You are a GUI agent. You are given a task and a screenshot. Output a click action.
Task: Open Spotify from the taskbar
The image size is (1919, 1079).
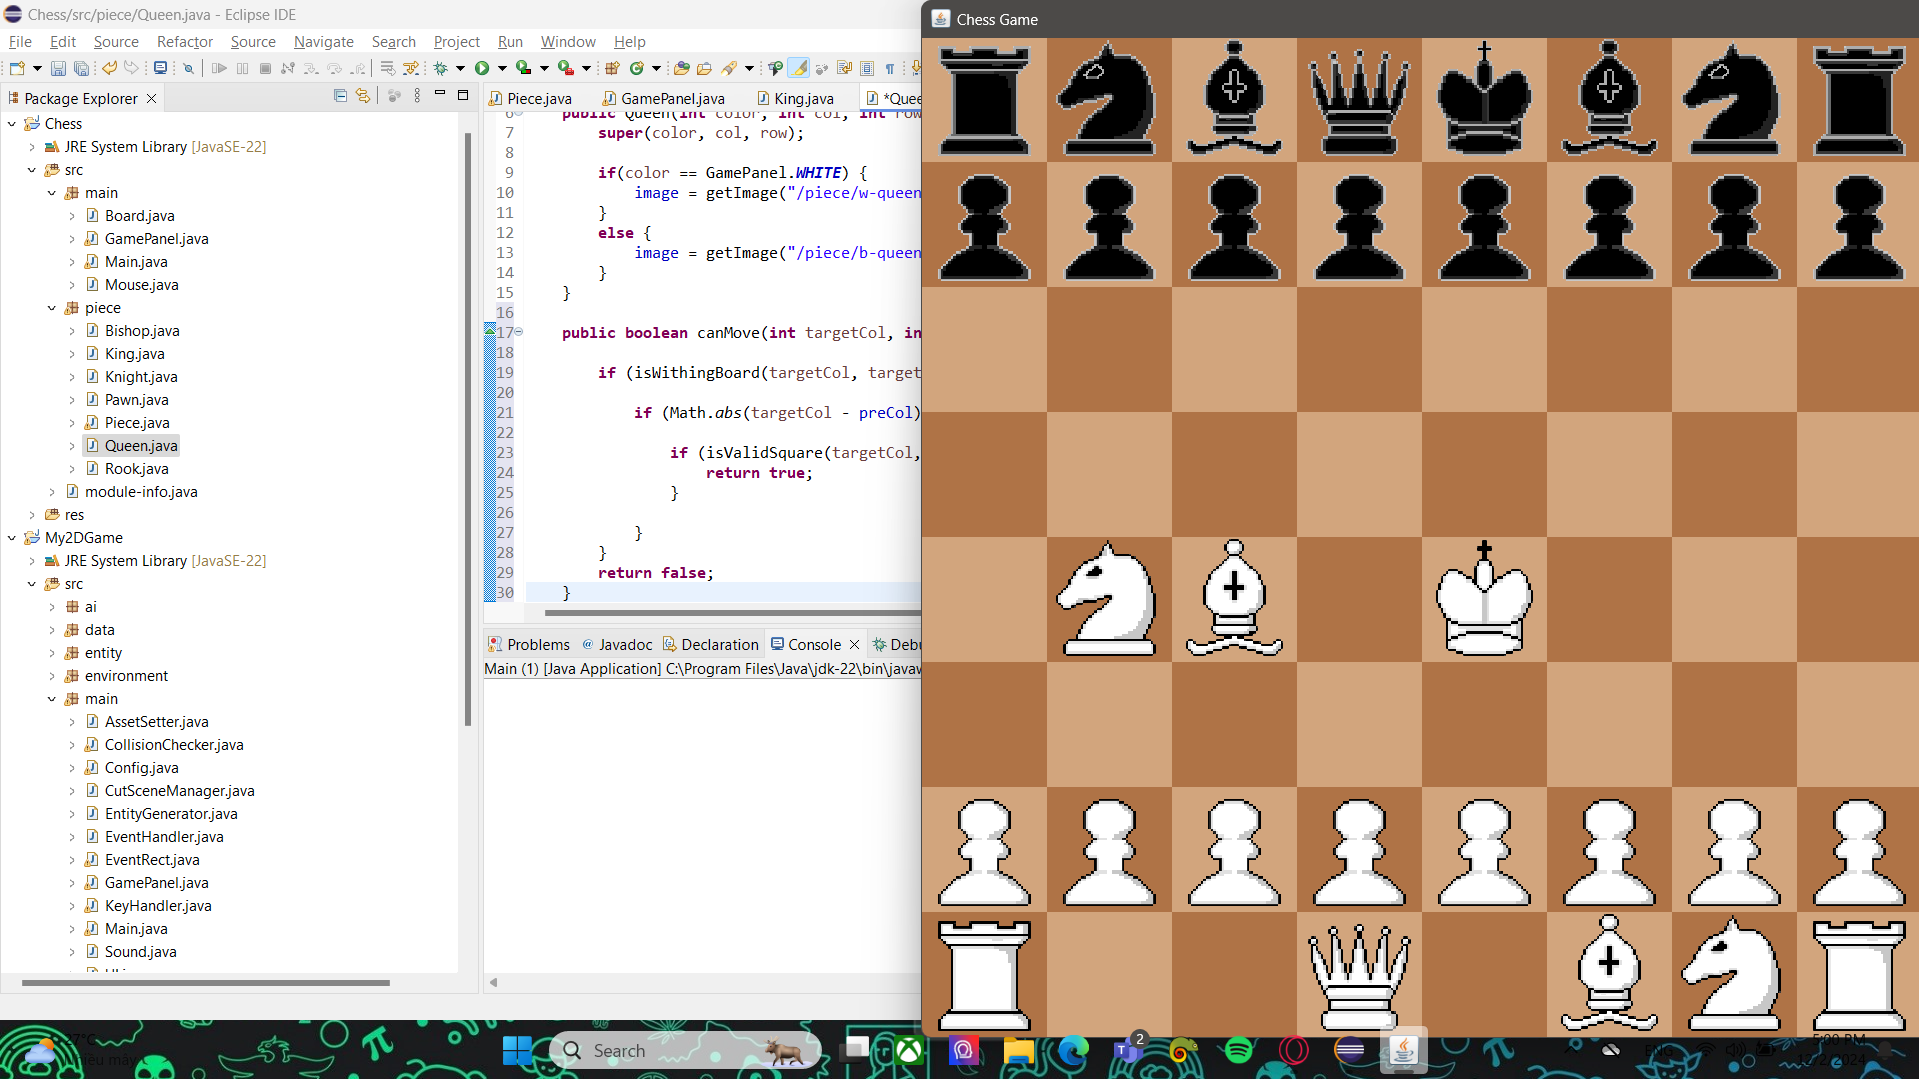tap(1238, 1050)
